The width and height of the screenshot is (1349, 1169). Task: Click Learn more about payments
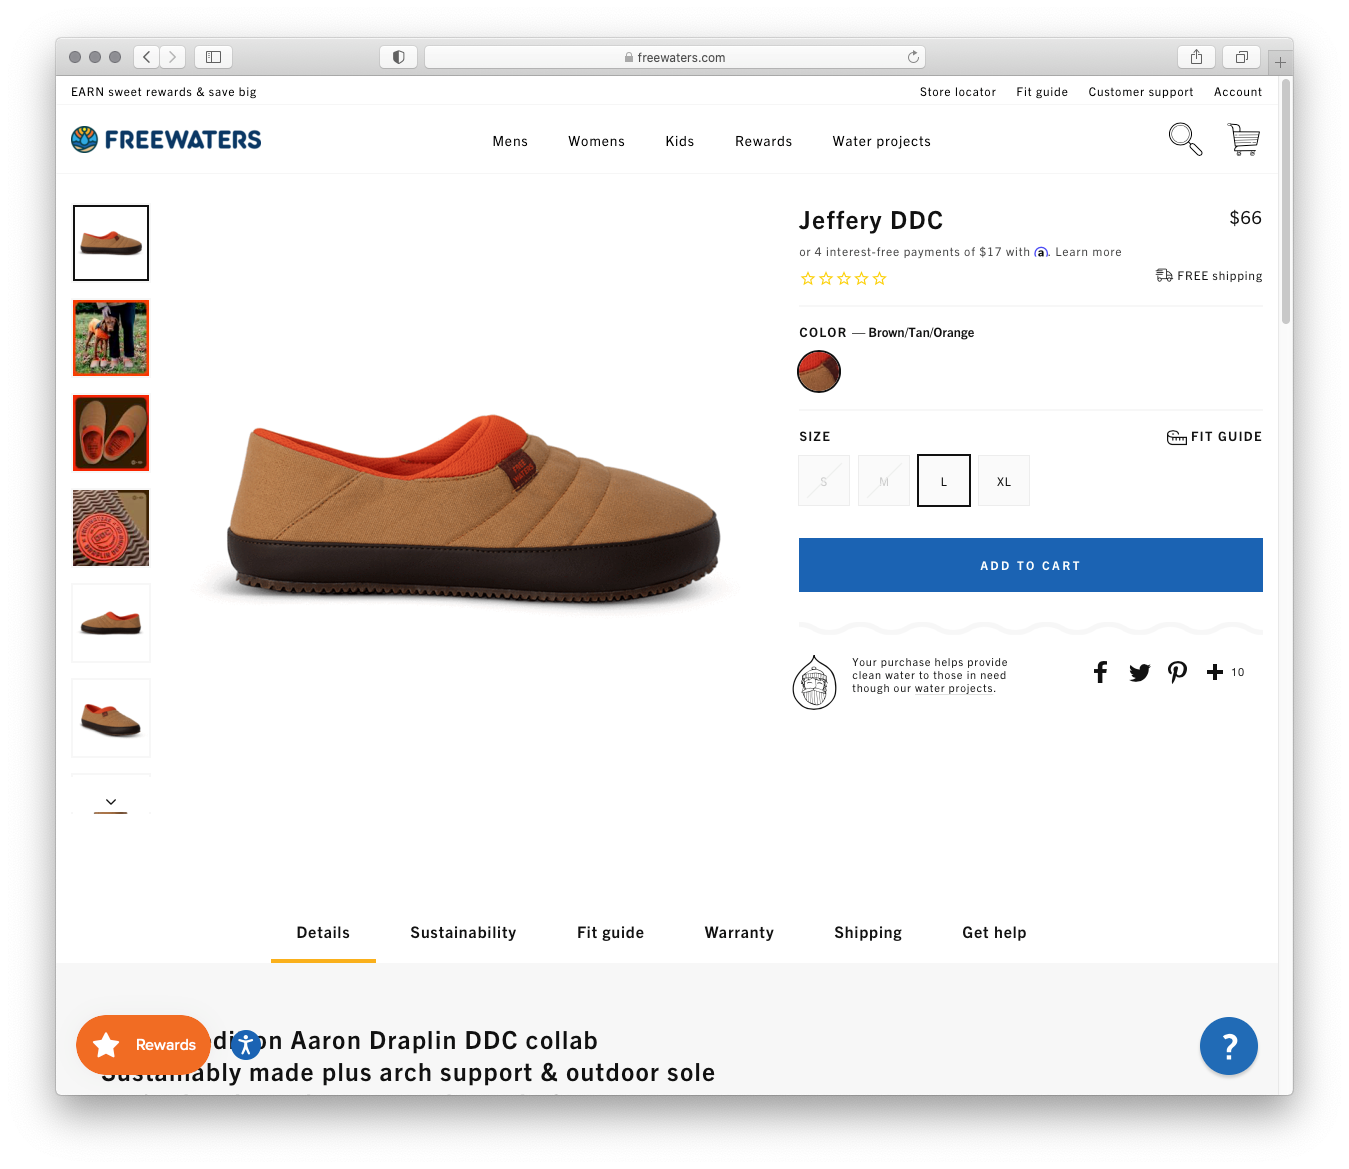[x=1088, y=252]
